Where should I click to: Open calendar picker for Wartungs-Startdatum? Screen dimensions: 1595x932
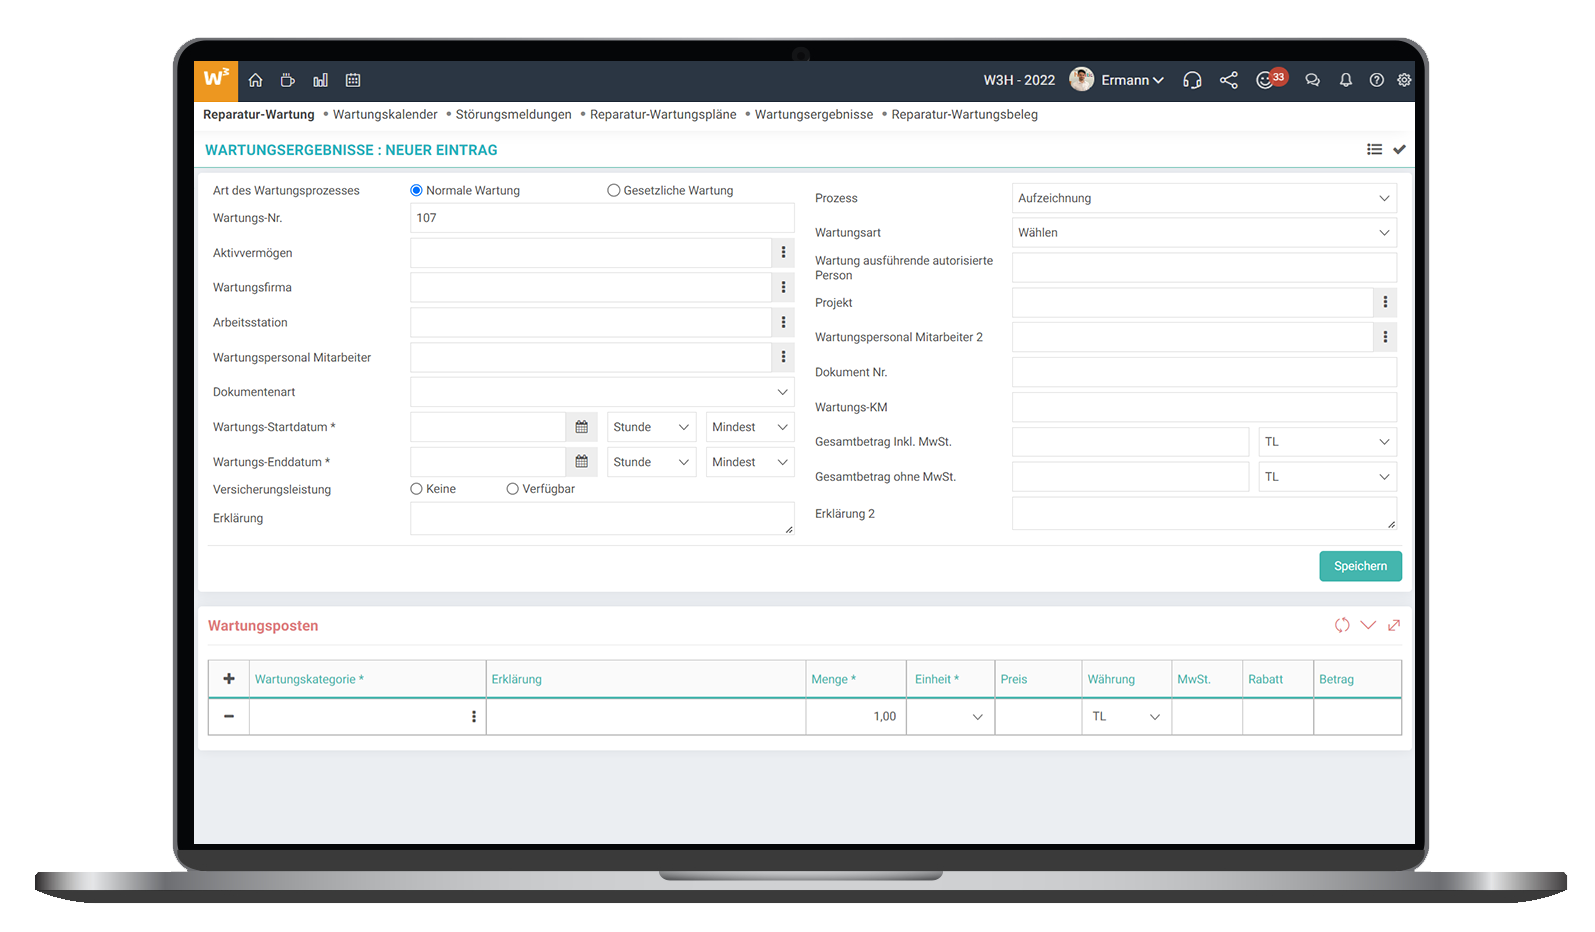(582, 427)
